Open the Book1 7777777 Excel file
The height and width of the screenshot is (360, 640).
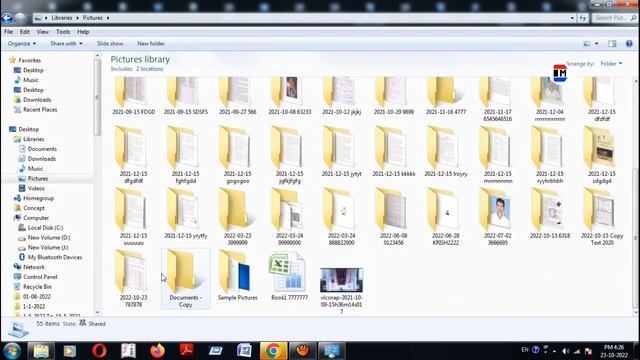click(289, 276)
